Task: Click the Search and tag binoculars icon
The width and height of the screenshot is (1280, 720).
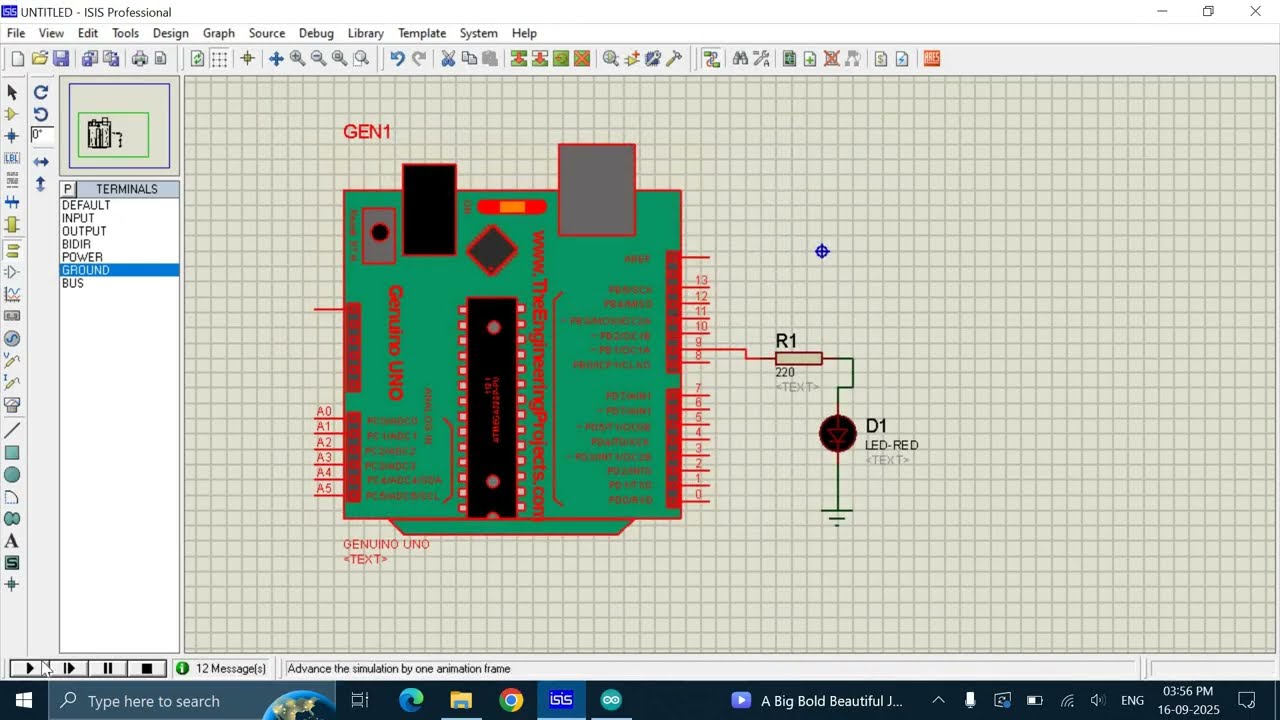Action: pos(740,59)
